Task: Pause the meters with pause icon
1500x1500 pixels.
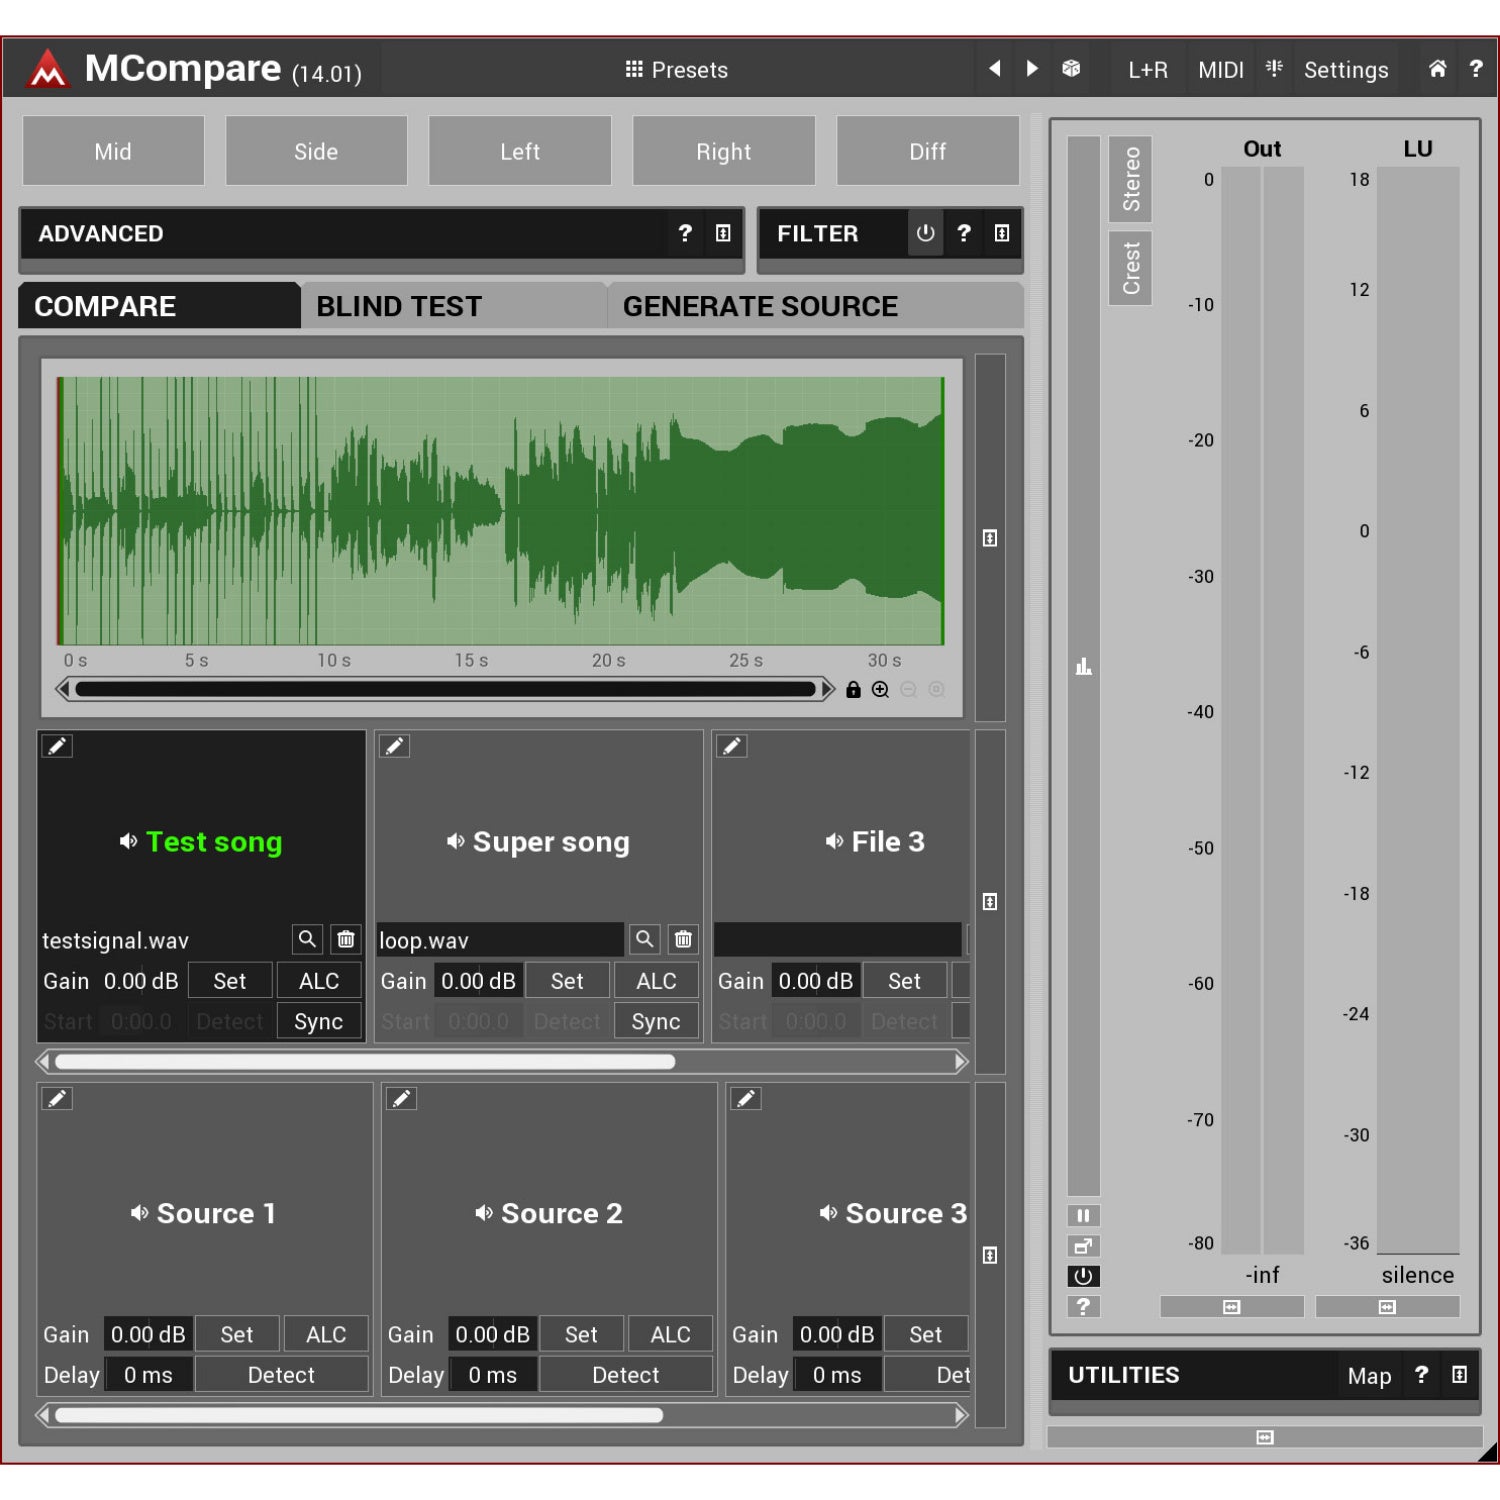Action: [1083, 1216]
